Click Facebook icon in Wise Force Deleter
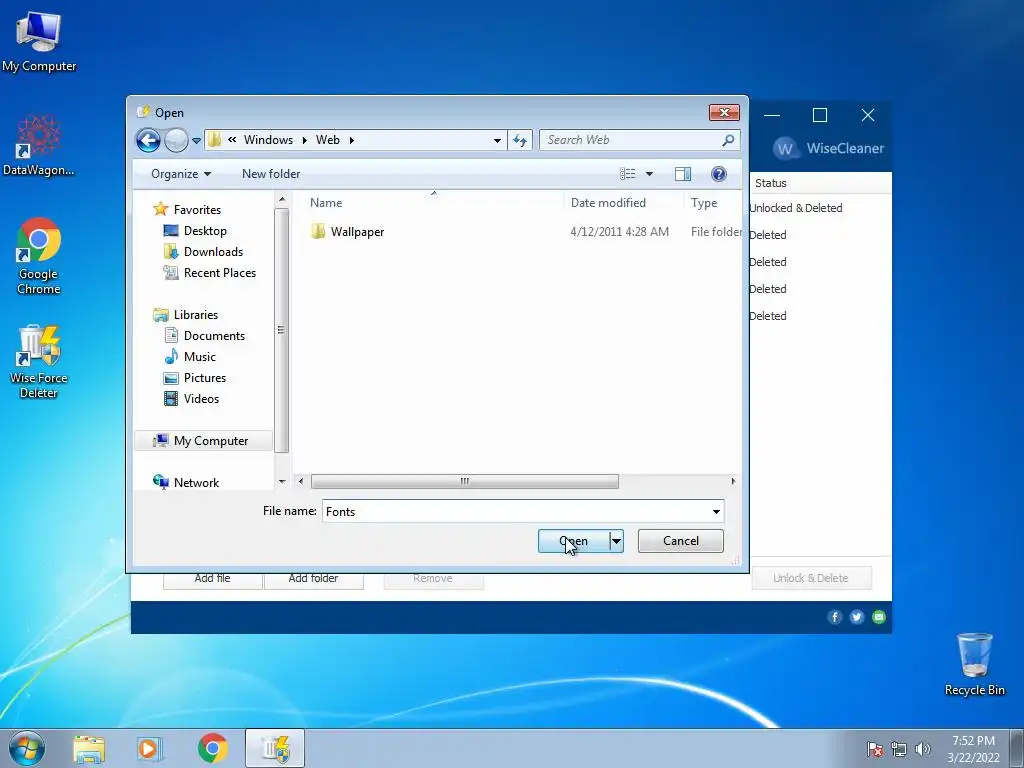The width and height of the screenshot is (1024, 768). pyautogui.click(x=835, y=617)
